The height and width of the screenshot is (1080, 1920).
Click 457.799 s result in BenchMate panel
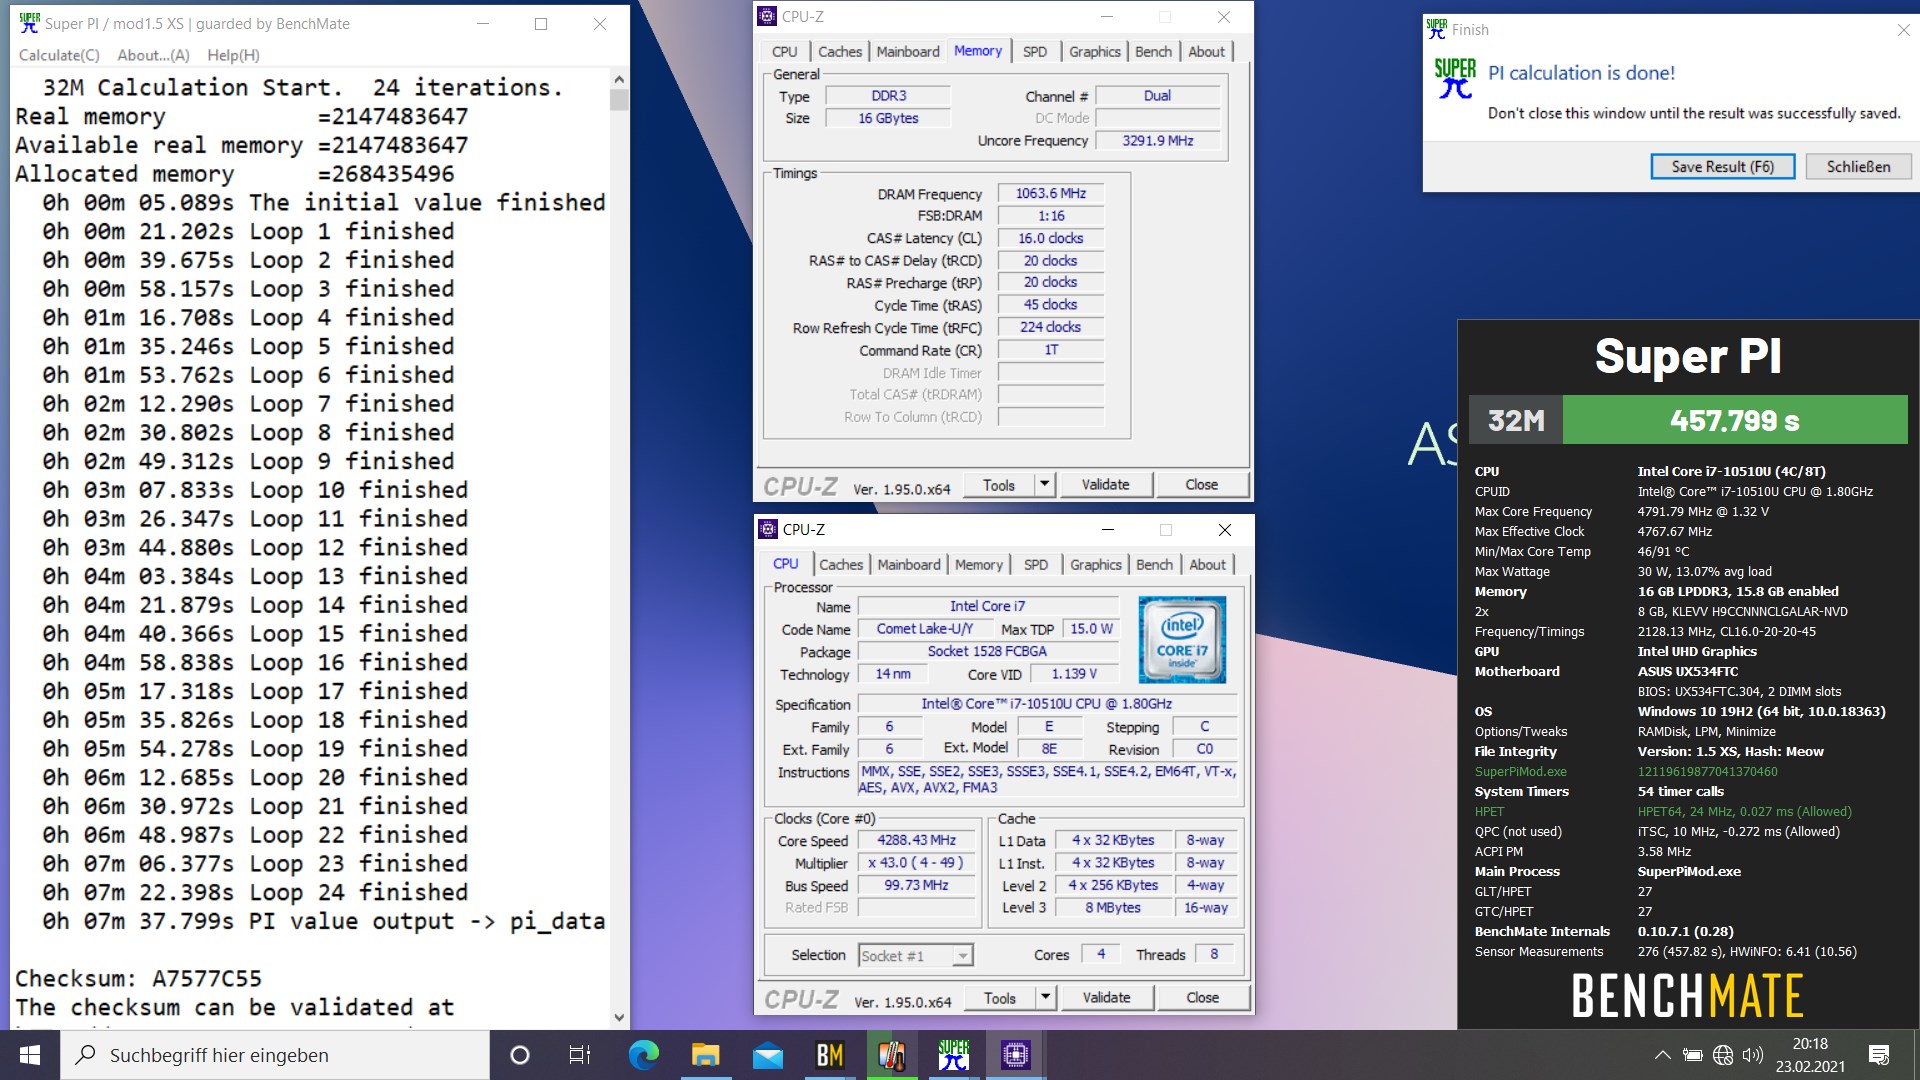[1735, 420]
